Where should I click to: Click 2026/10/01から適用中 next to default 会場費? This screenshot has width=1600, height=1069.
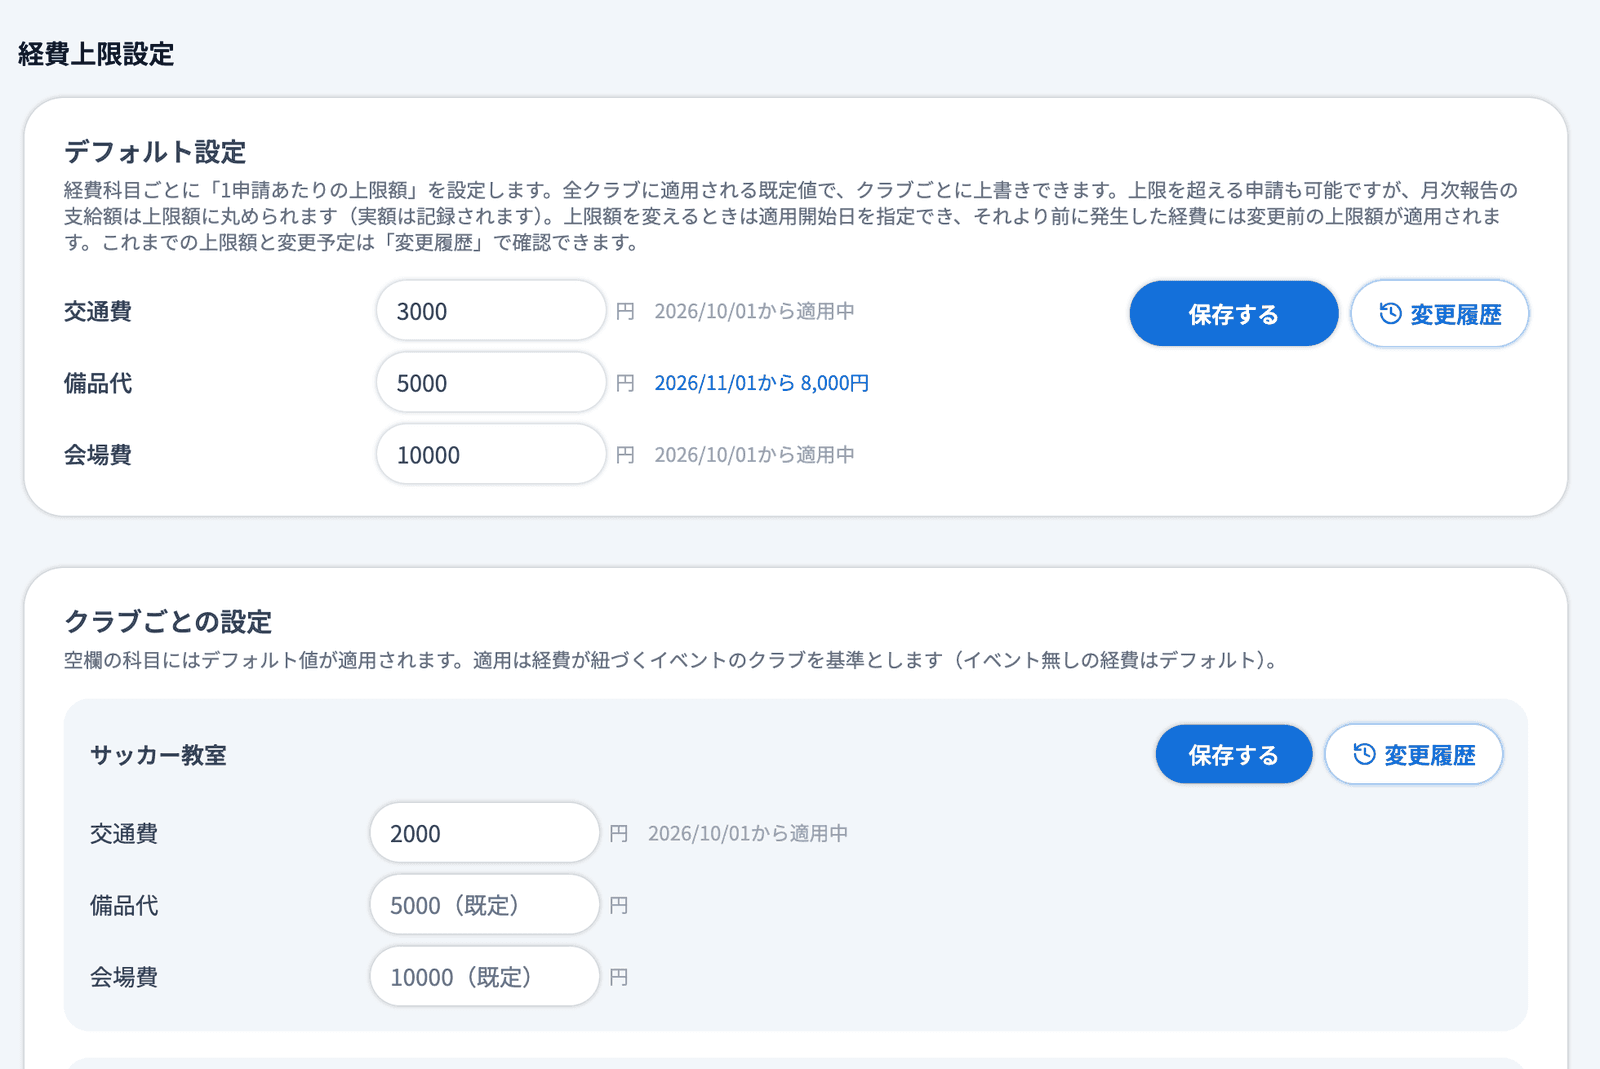click(x=754, y=455)
